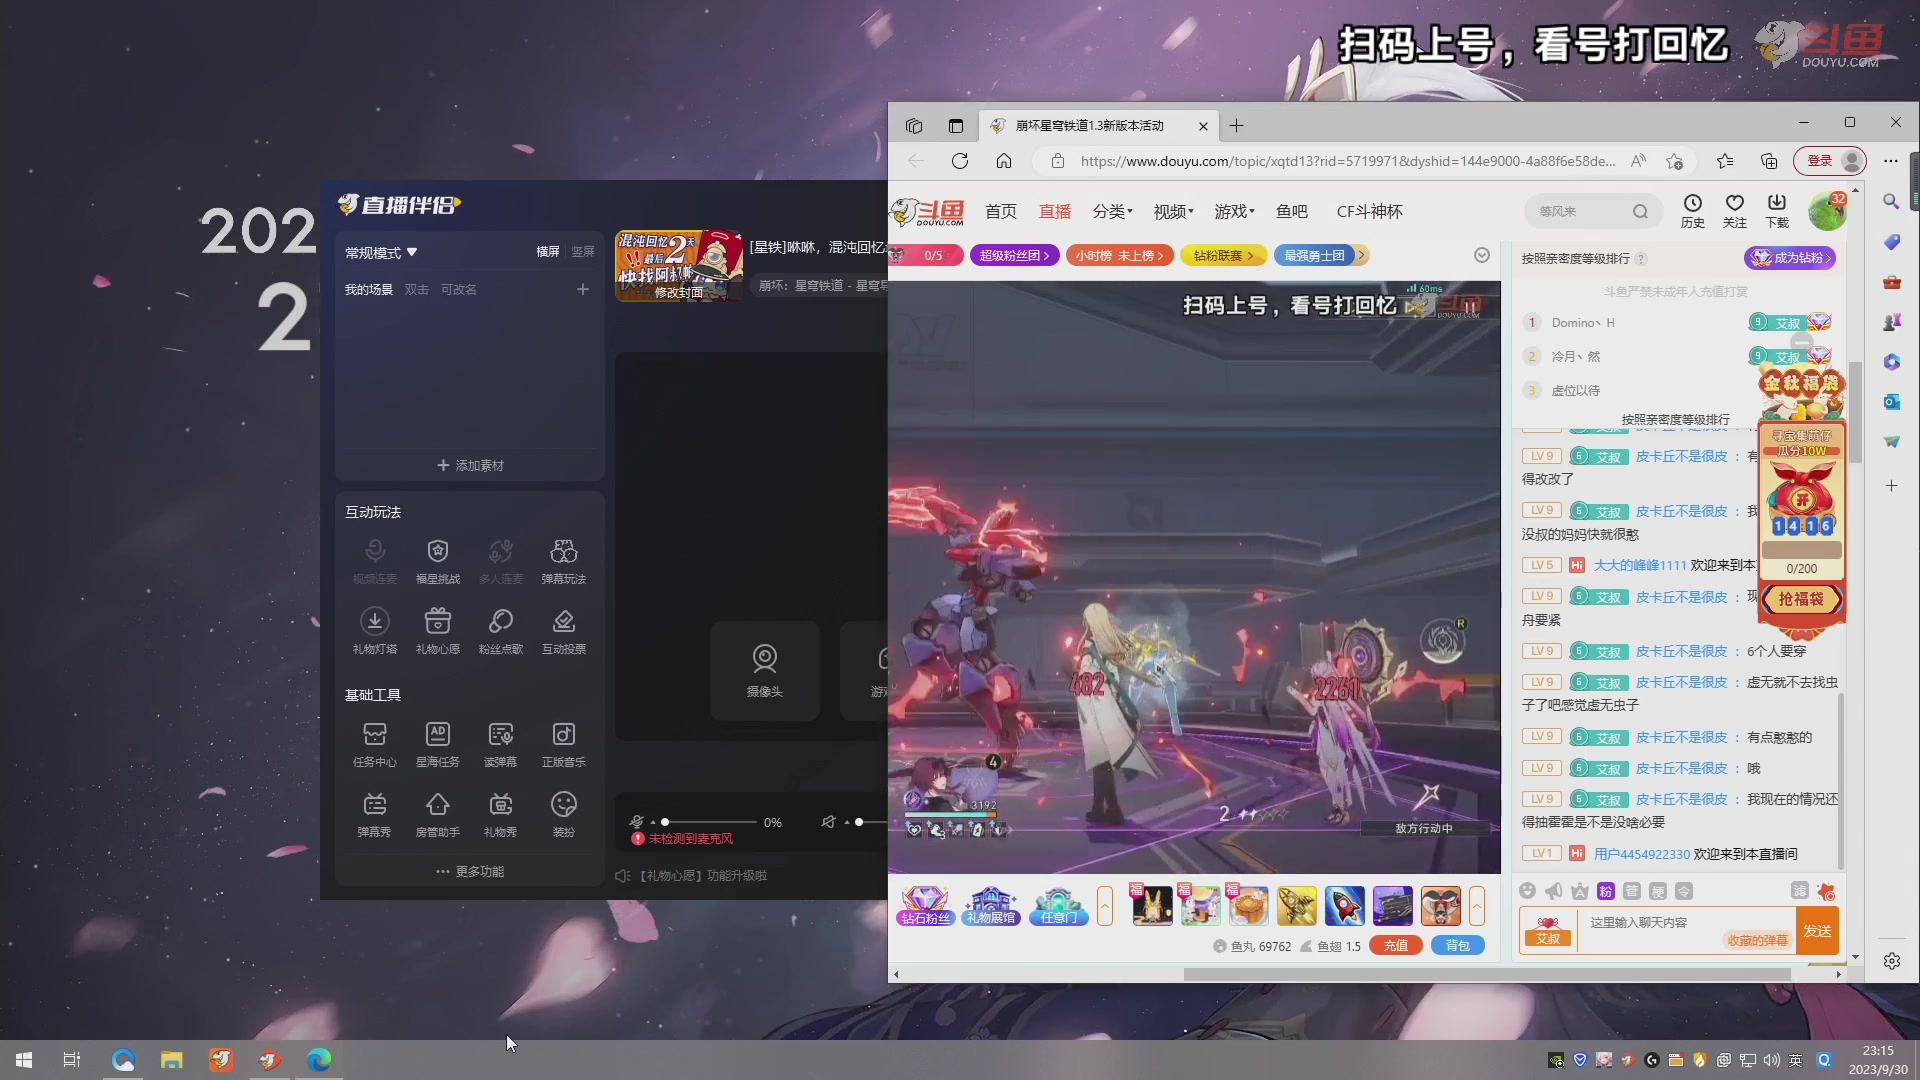Open 福星挑战 in the interactive play panel
The image size is (1920, 1080).
pyautogui.click(x=438, y=561)
